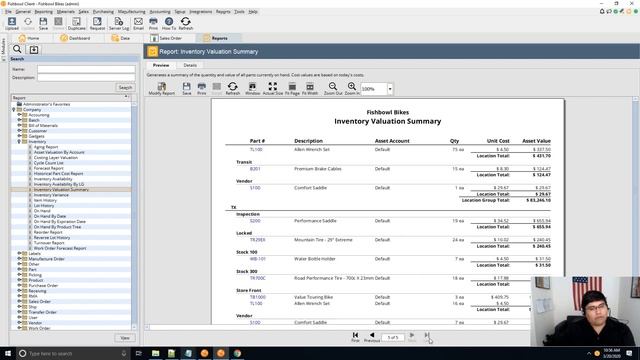The image size is (640, 360).
Task: Switch to the Dashboard tab
Action: 75,38
